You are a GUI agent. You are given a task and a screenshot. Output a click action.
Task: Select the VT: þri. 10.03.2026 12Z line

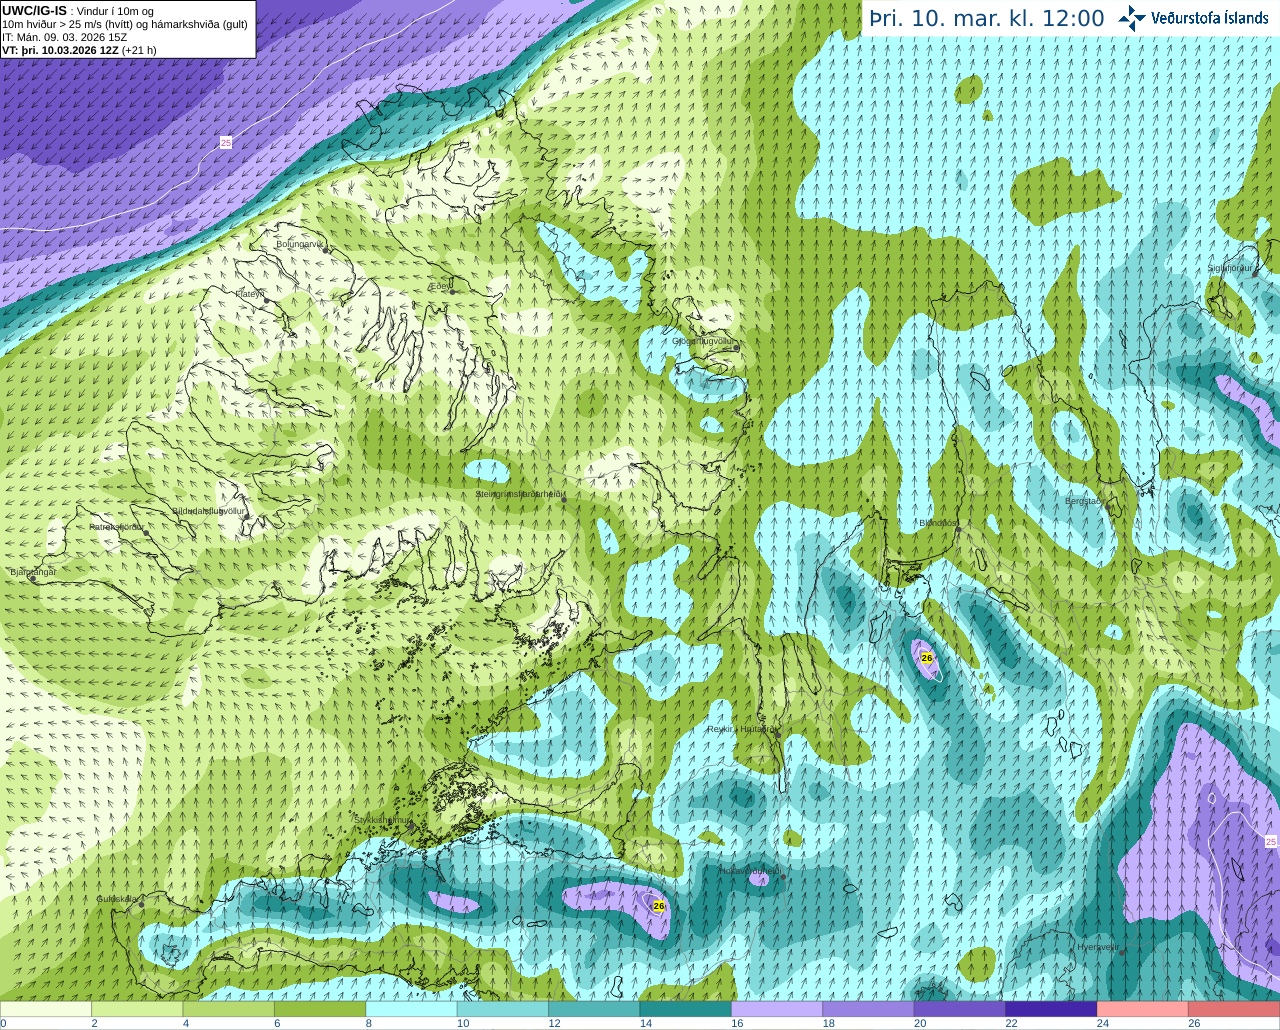tap(79, 50)
